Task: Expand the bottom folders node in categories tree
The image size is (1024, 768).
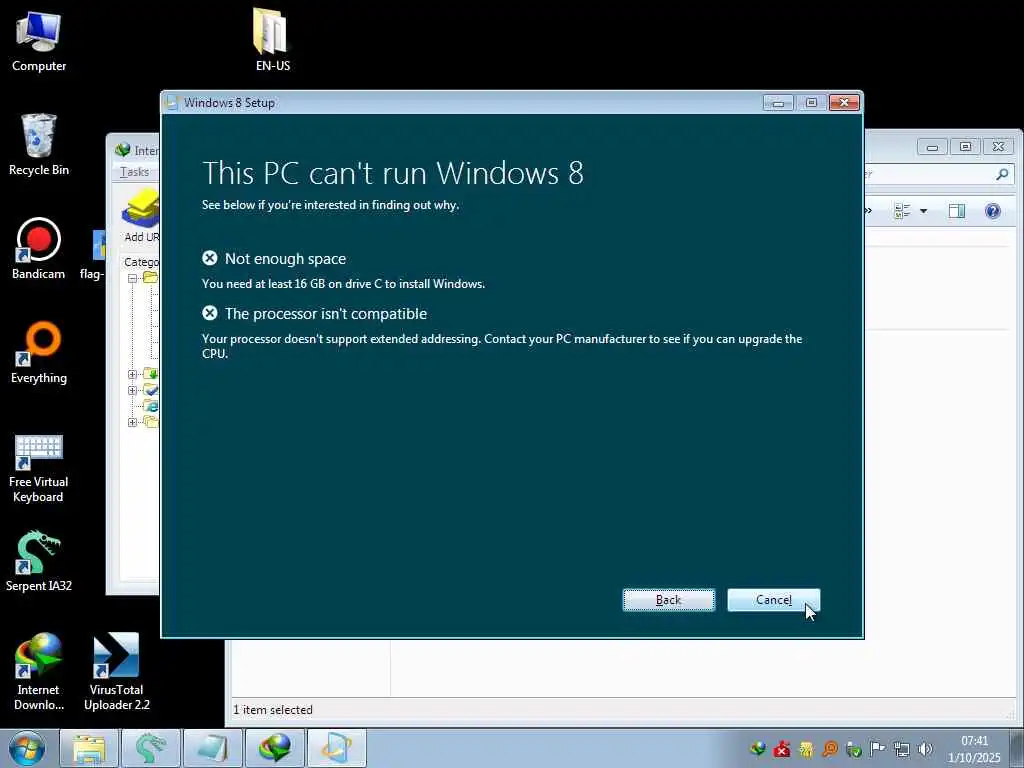Action: point(133,422)
